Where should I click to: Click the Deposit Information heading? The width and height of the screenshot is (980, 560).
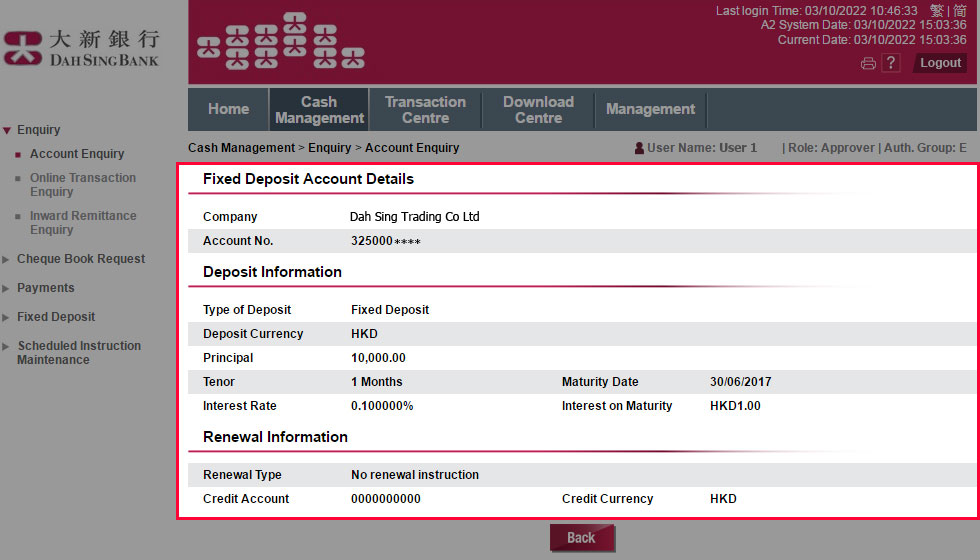(x=272, y=272)
